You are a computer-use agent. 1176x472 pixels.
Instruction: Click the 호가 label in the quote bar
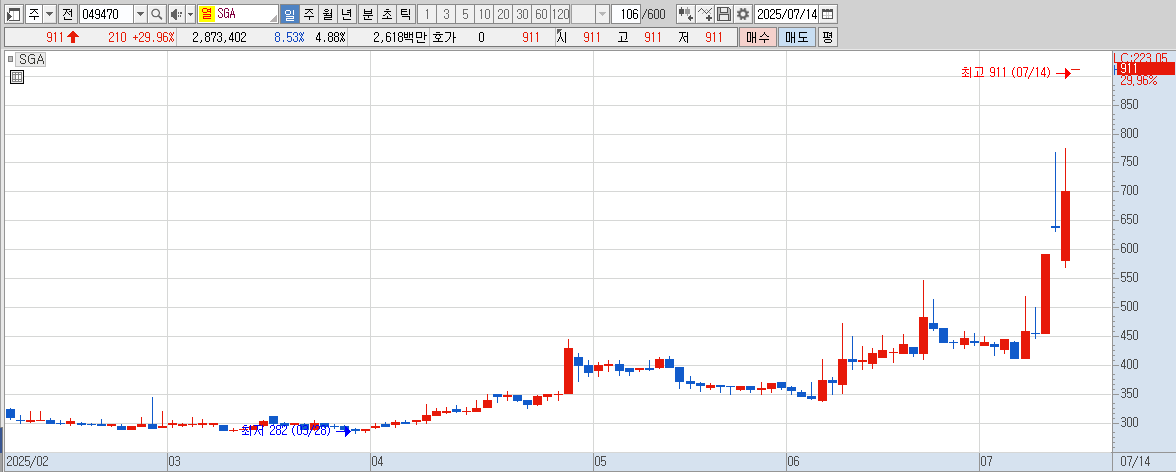coord(443,38)
